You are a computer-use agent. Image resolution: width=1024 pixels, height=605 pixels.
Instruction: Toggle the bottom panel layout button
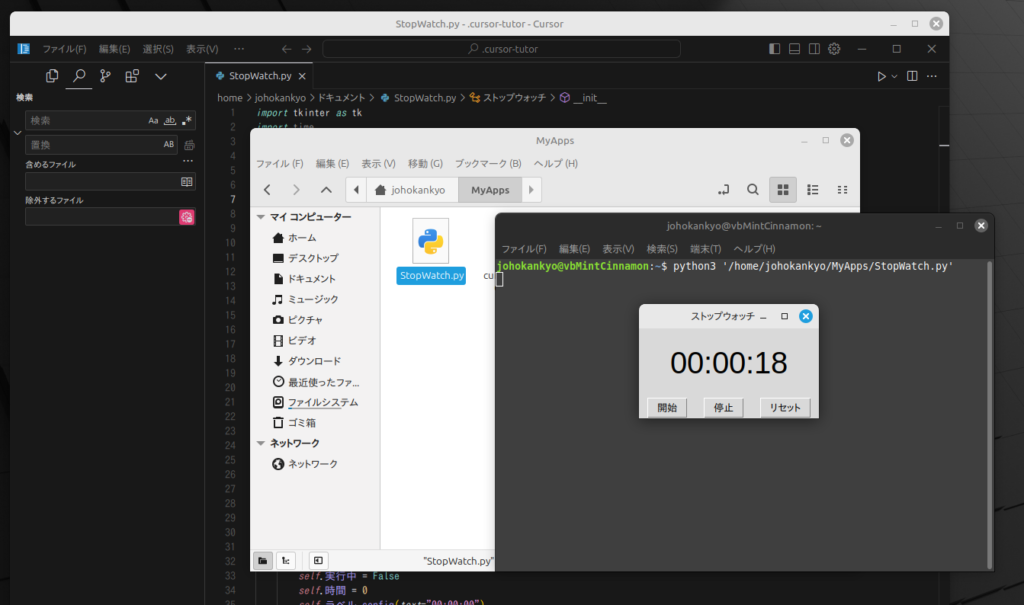794,48
